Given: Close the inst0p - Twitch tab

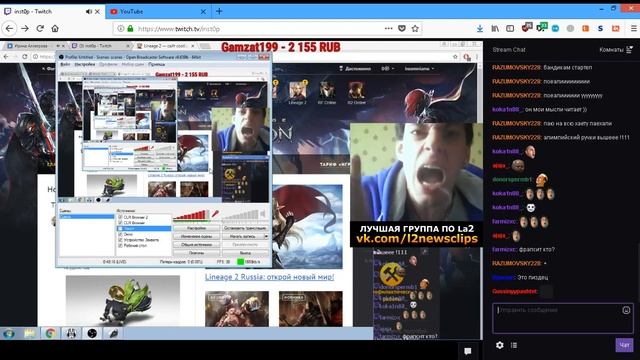Looking at the screenshot, I should (x=97, y=12).
